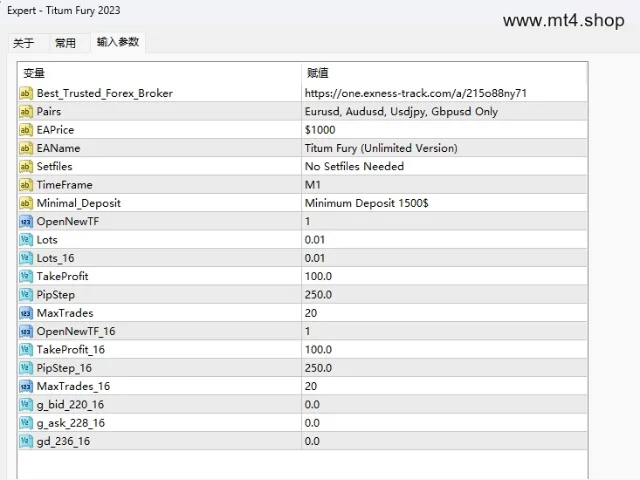This screenshot has height=480, width=640.
Task: Edit the MaxTrades_16 value 20
Action: [x=444, y=386]
